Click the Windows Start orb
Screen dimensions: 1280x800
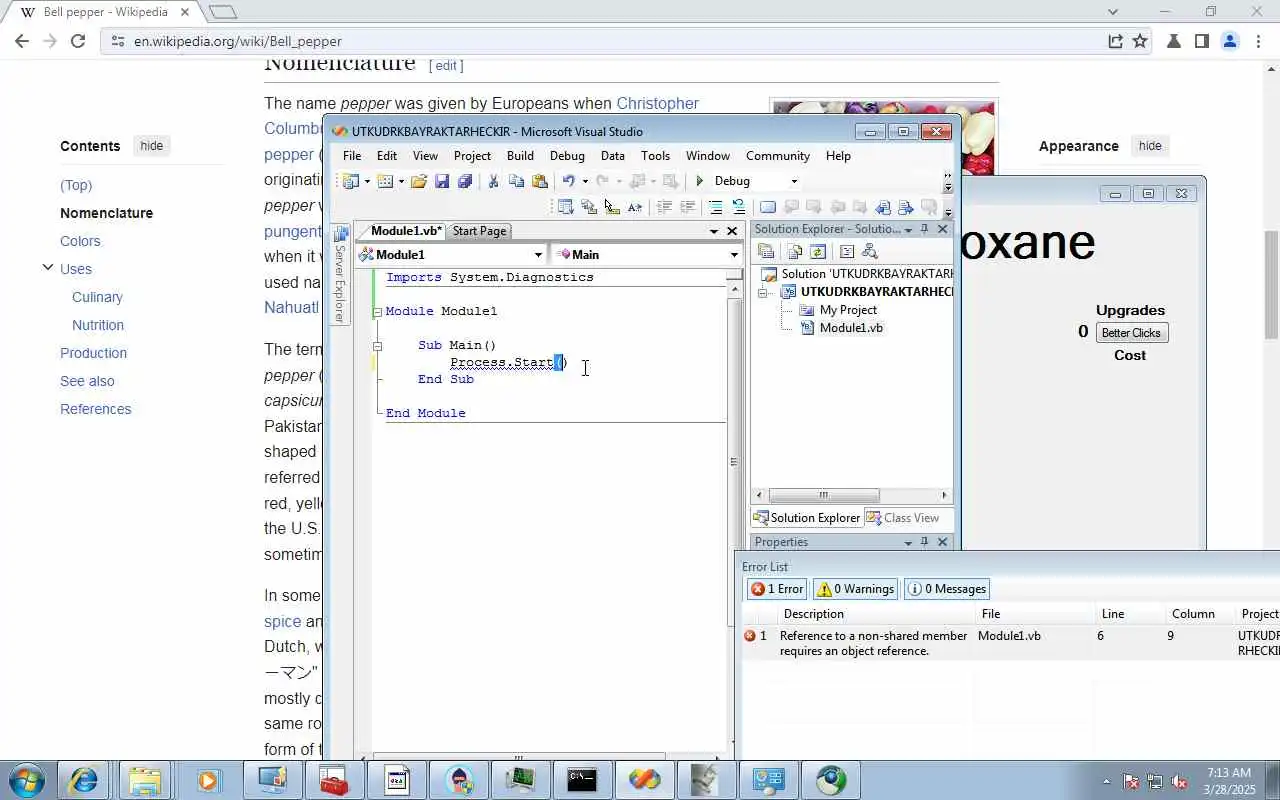25,780
